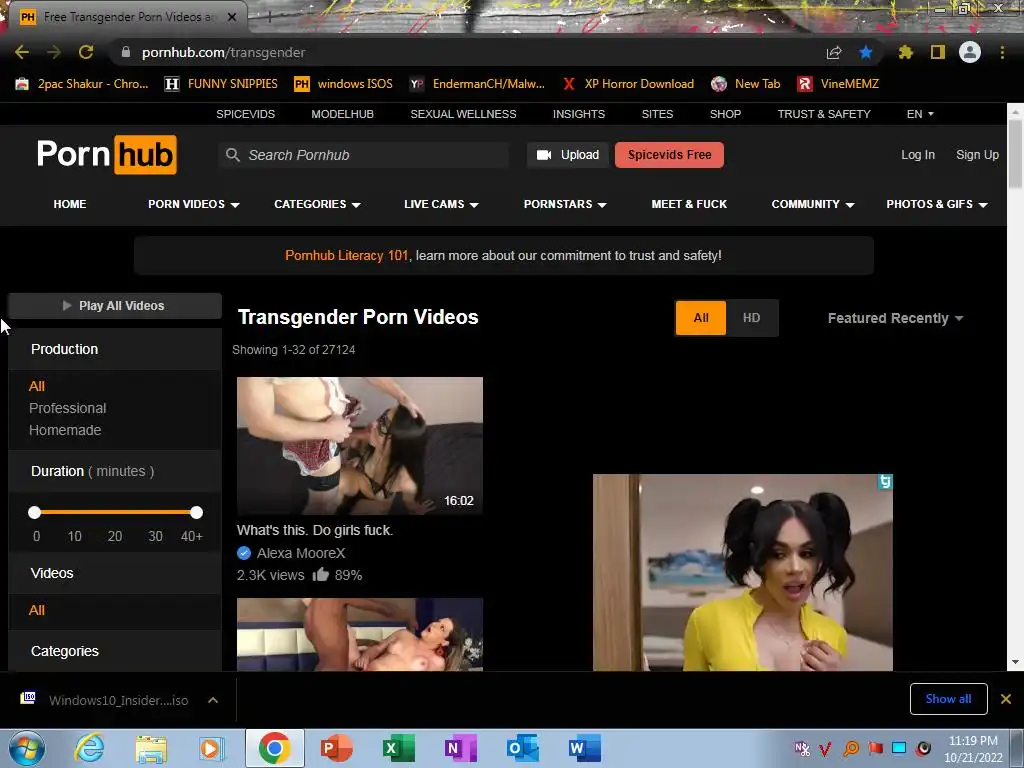The image size is (1024, 768).
Task: Expand the COMMUNITY nav dropdown
Action: pyautogui.click(x=813, y=204)
